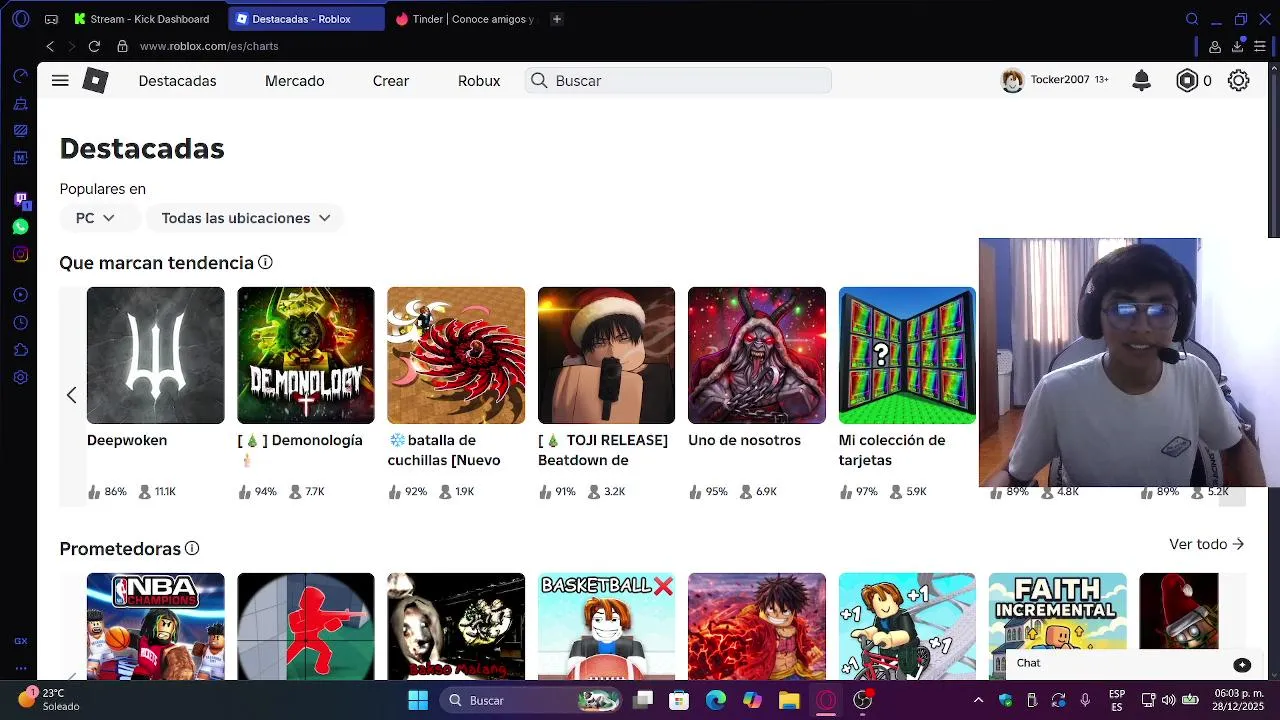The image size is (1280, 720).
Task: Open WhatsApp in the Opera sidebar
Action: click(20, 227)
